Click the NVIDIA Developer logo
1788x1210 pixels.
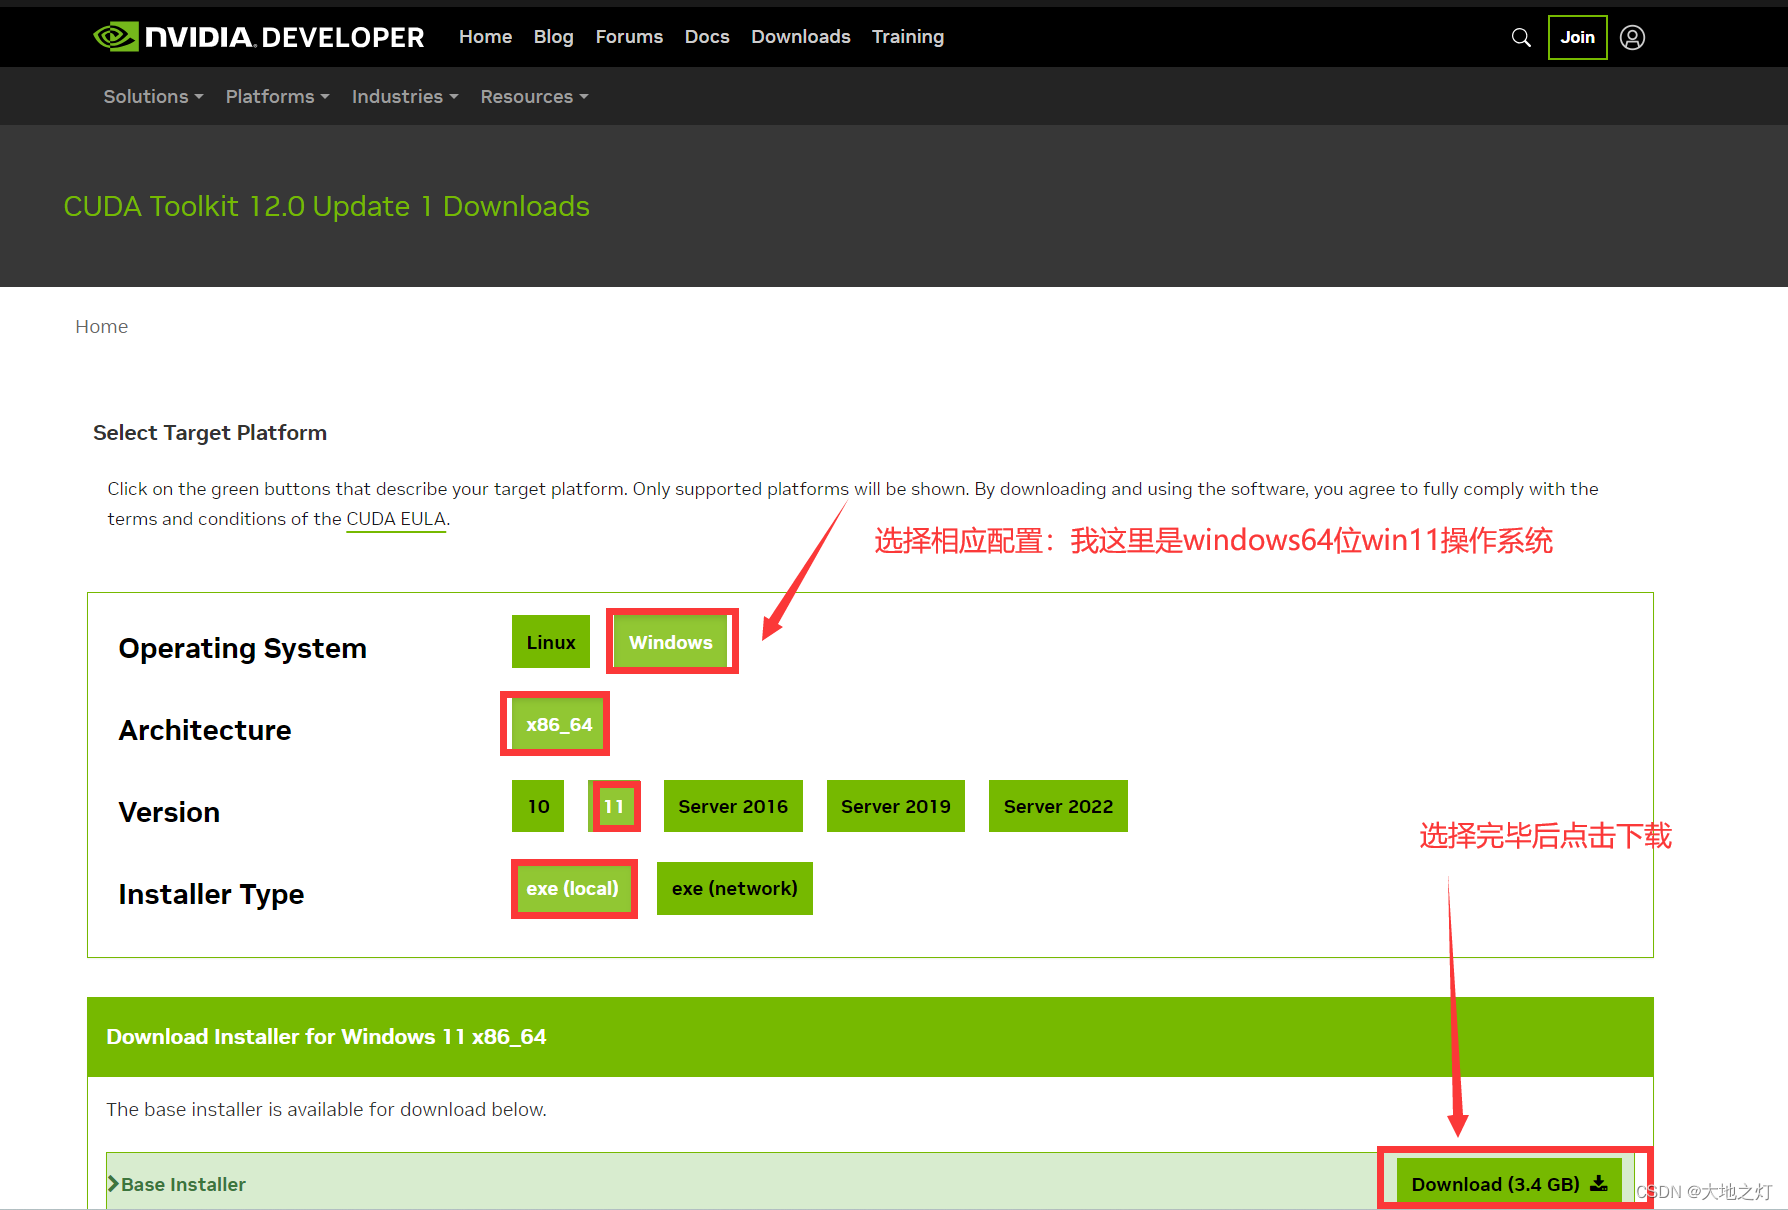(x=259, y=37)
